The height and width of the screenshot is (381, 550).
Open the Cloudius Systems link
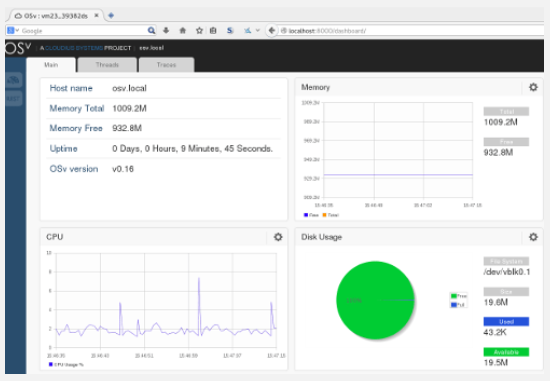coord(74,48)
